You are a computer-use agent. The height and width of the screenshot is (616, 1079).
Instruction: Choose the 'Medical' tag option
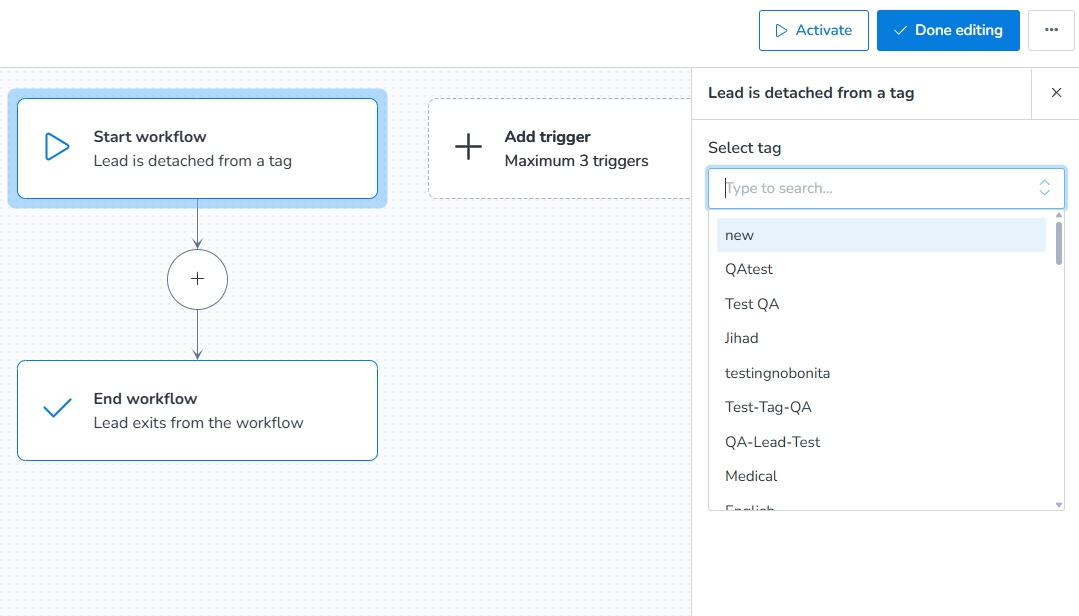881,476
